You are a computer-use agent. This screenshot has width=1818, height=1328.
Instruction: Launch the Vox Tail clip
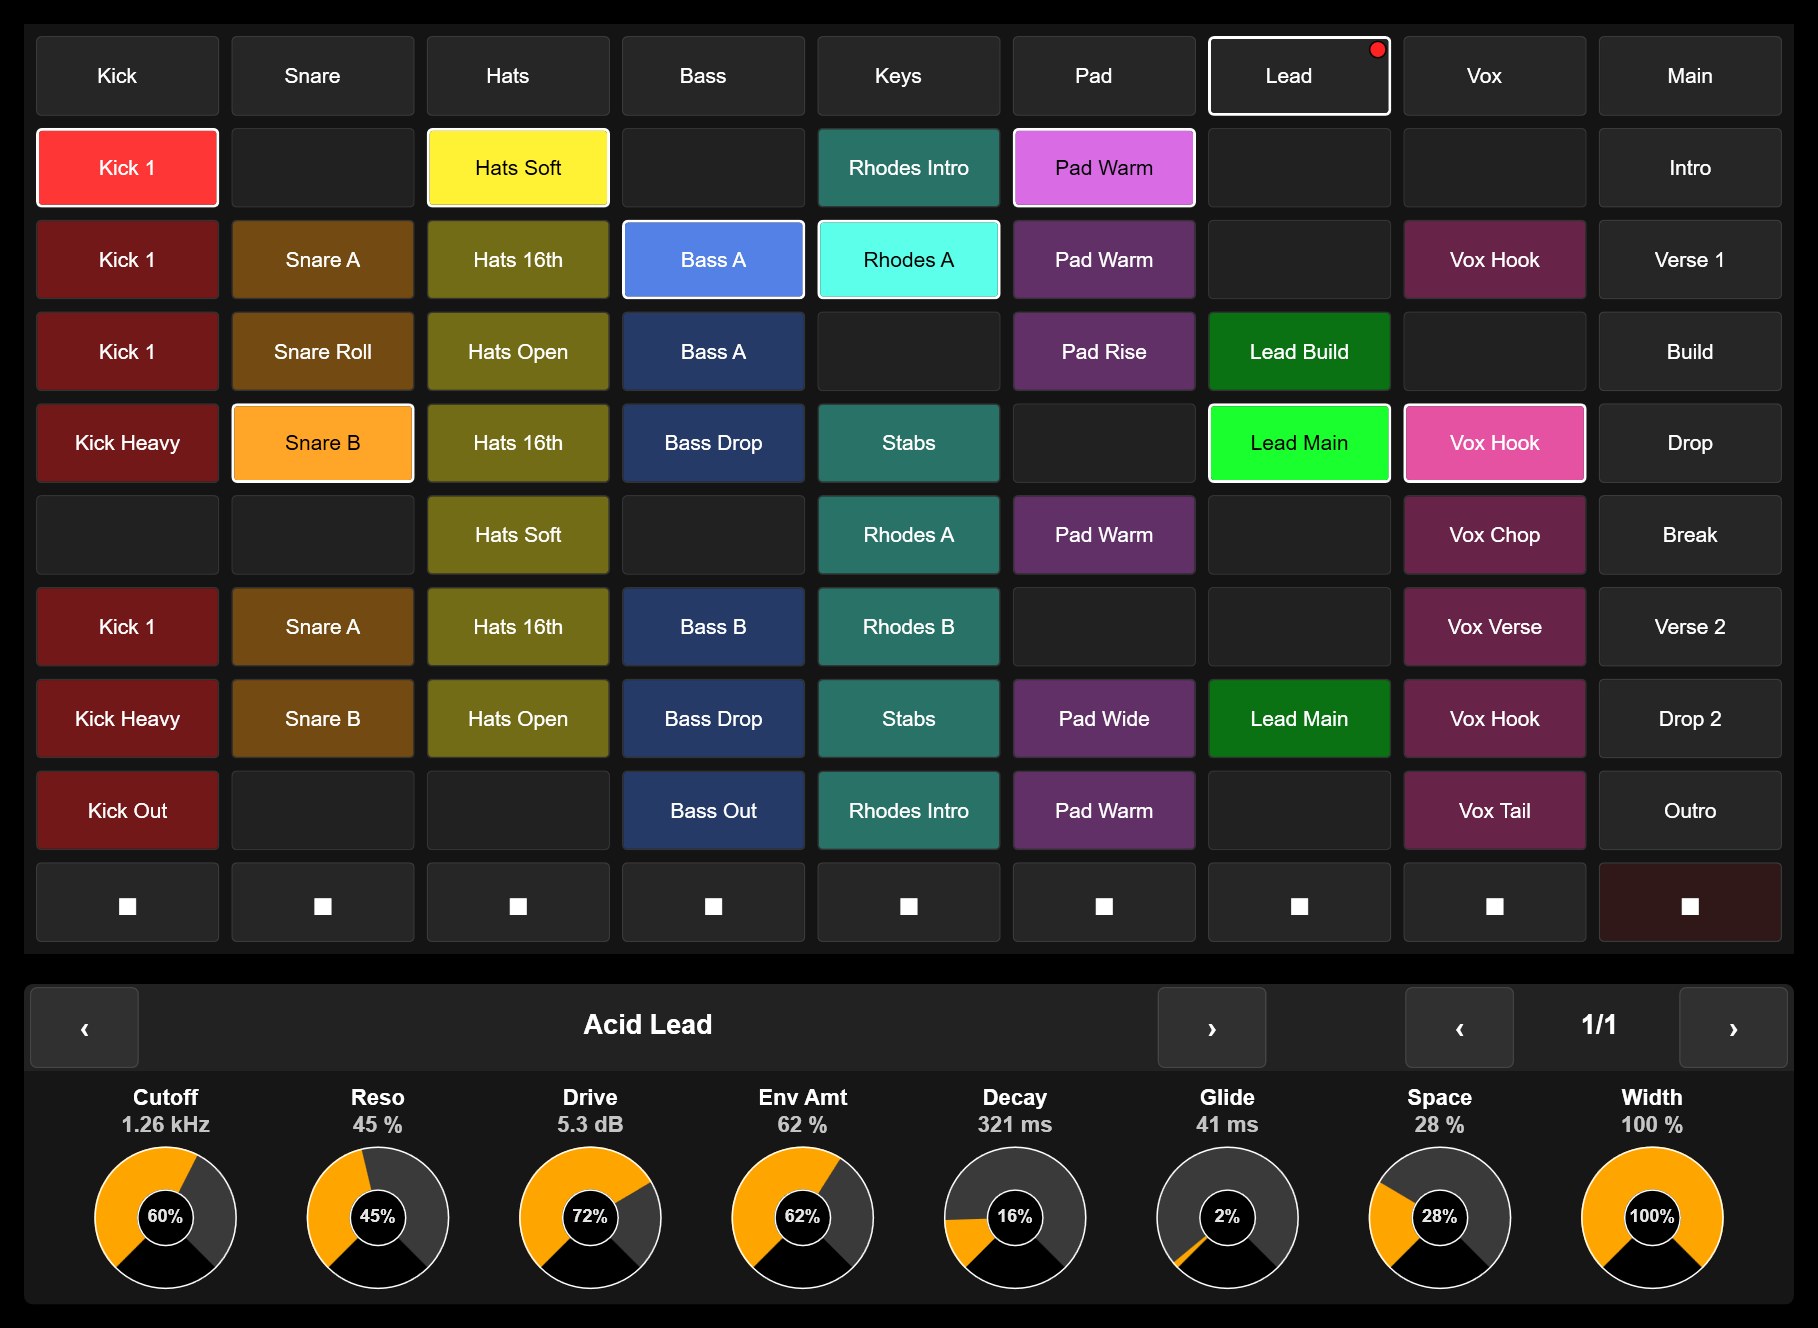coord(1494,811)
